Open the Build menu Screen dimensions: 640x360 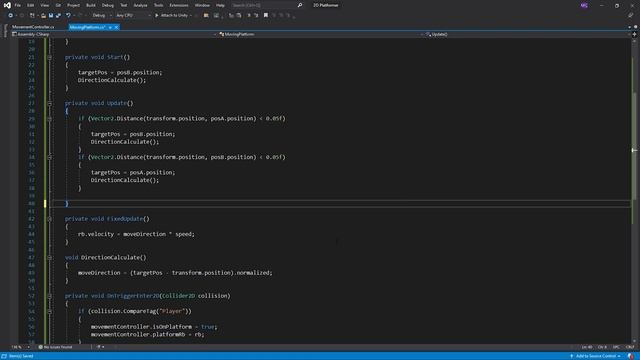tap(91, 5)
